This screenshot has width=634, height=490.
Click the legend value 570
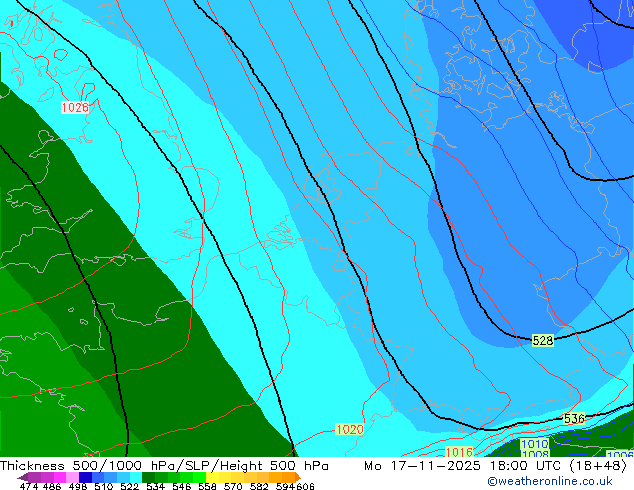(x=233, y=486)
